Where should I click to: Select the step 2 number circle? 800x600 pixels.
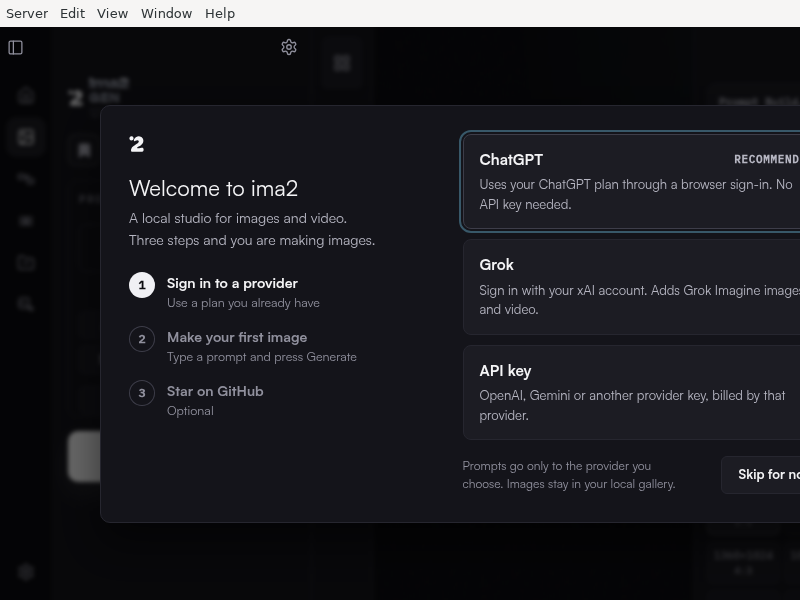tap(142, 339)
